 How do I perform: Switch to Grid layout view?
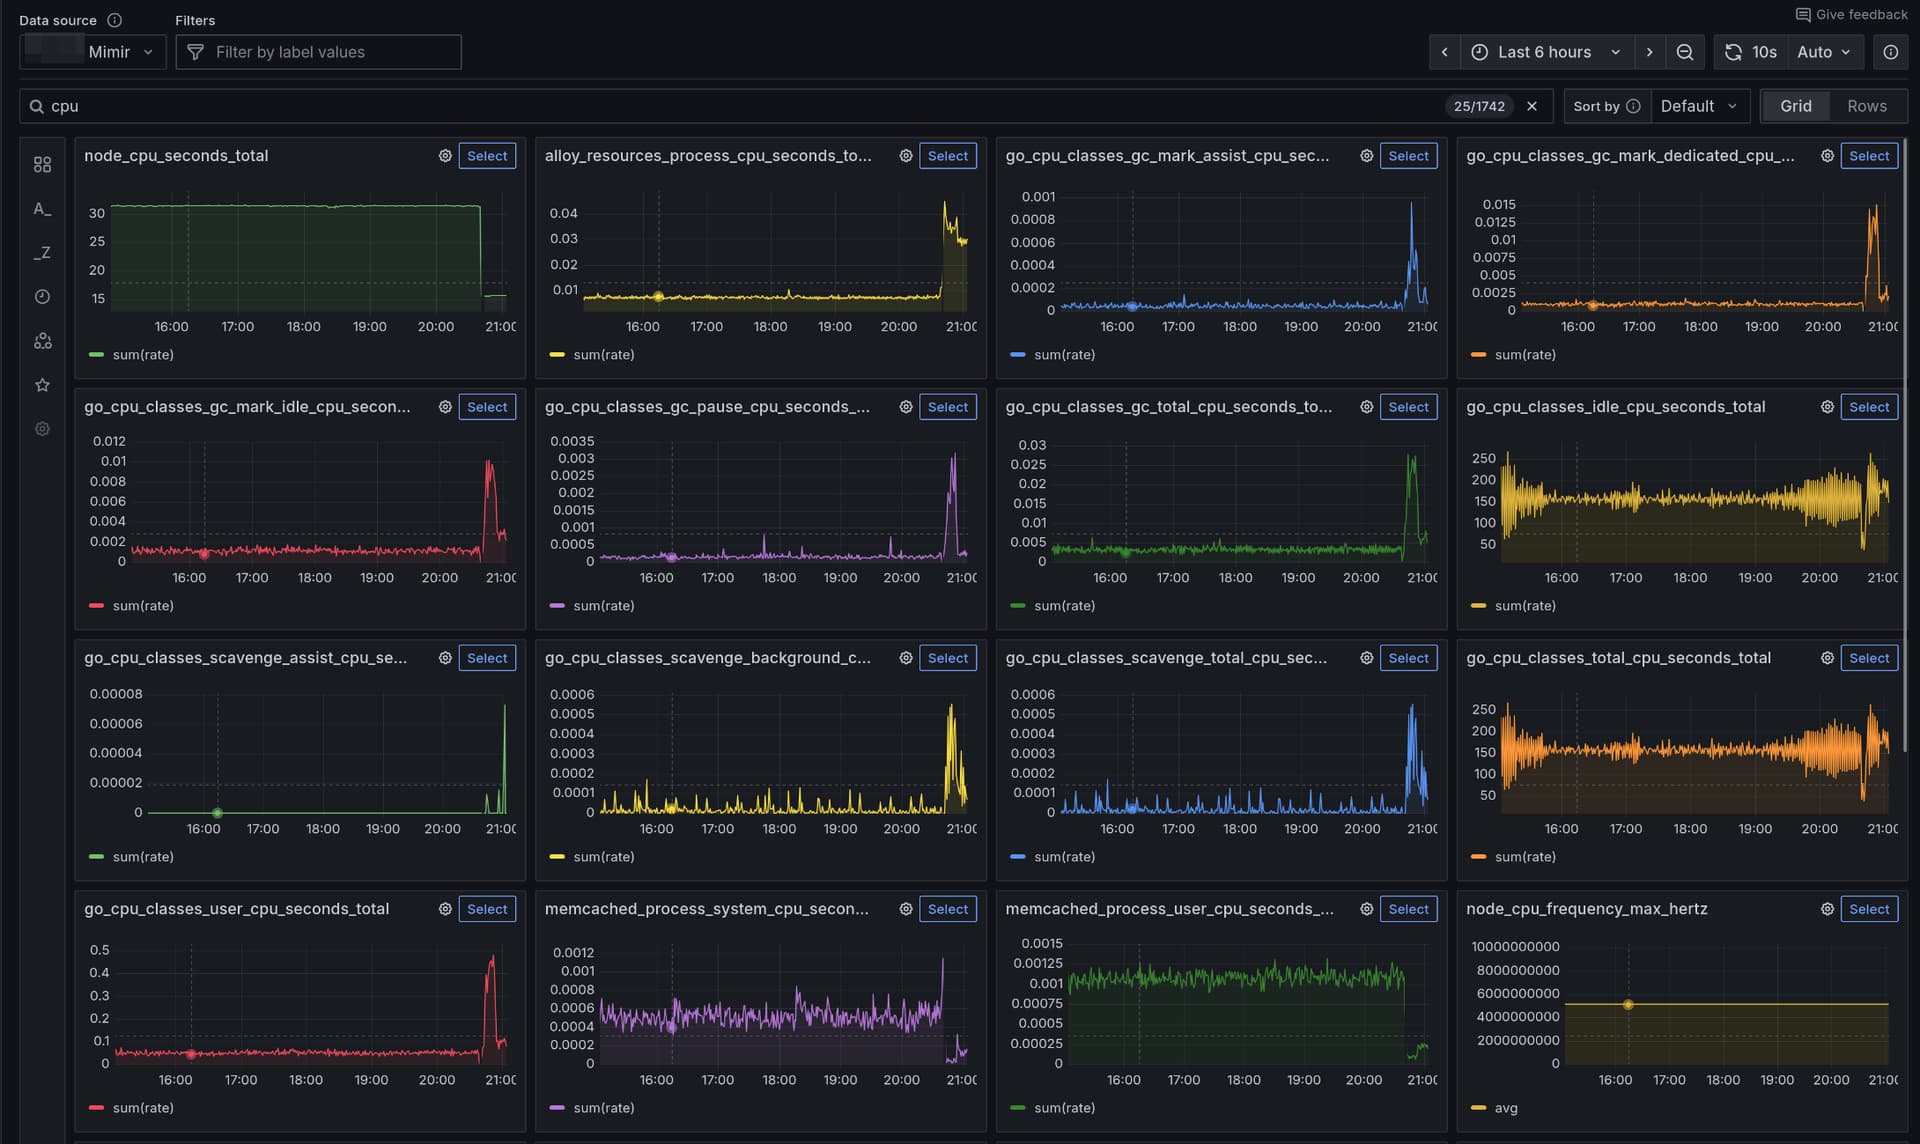coord(1795,106)
